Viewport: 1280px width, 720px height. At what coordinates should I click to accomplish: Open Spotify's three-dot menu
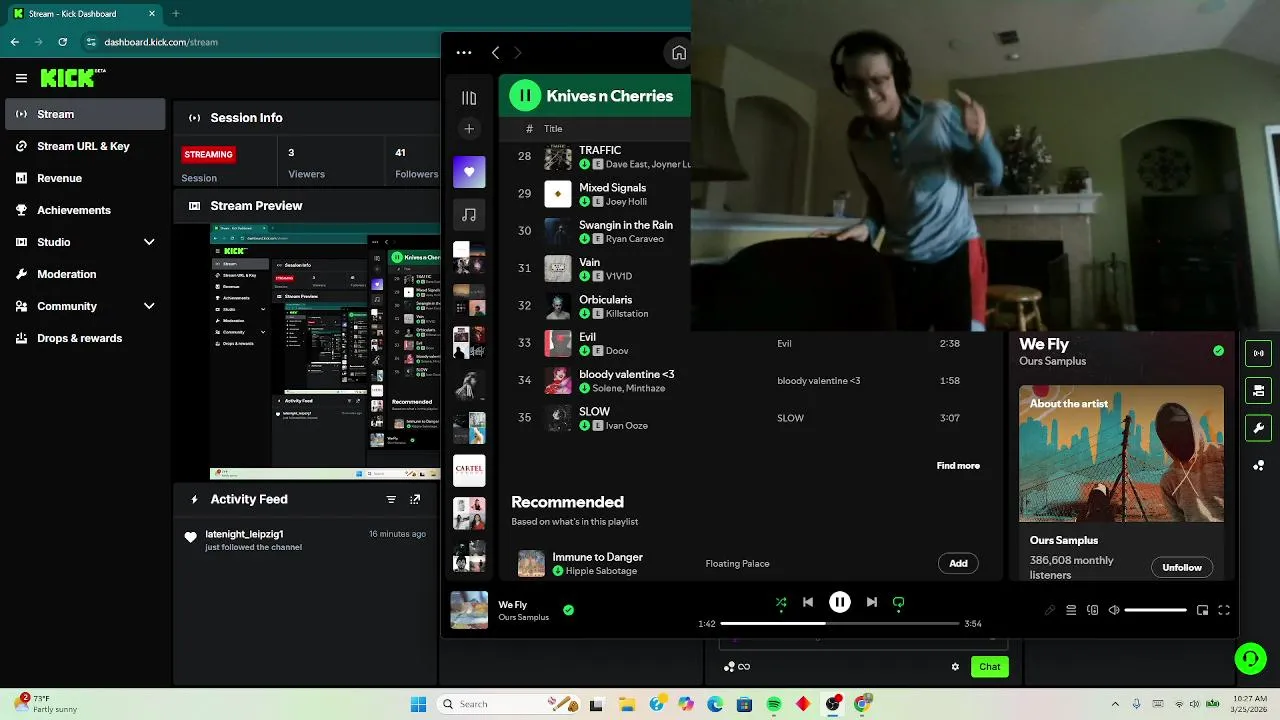(x=463, y=52)
